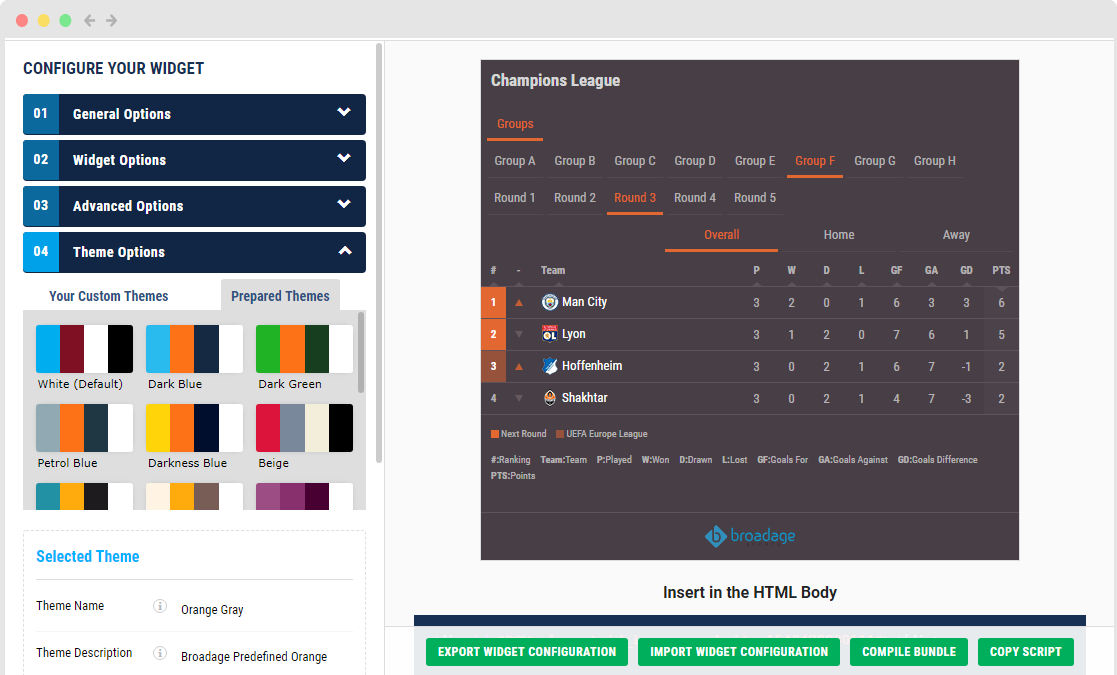Select the Round 3 tab

click(x=635, y=198)
